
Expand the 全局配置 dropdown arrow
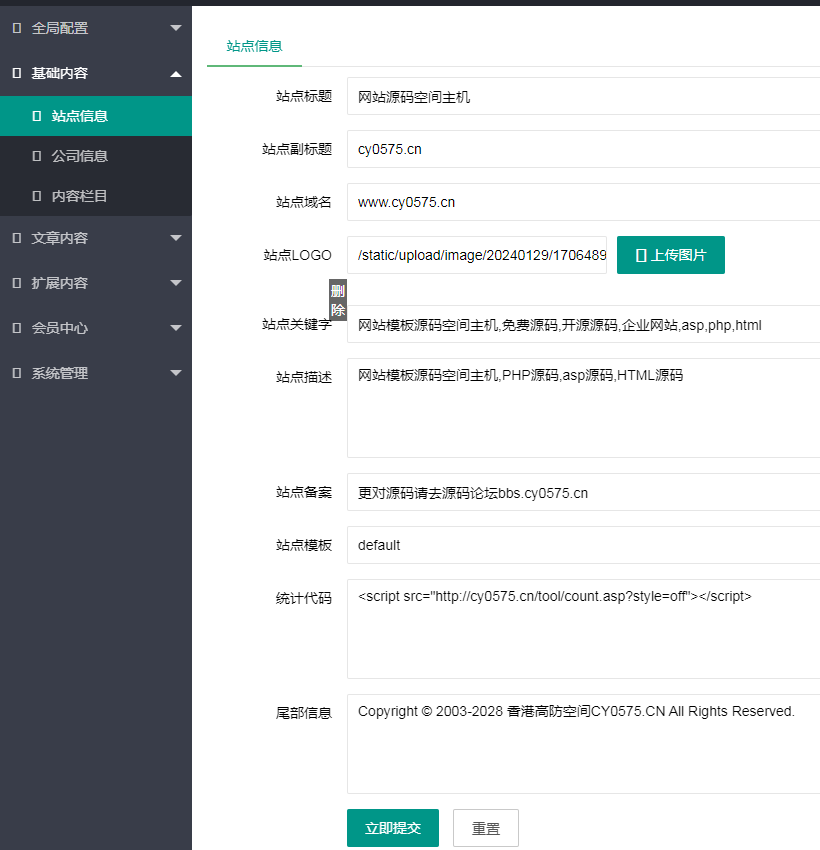tap(176, 28)
